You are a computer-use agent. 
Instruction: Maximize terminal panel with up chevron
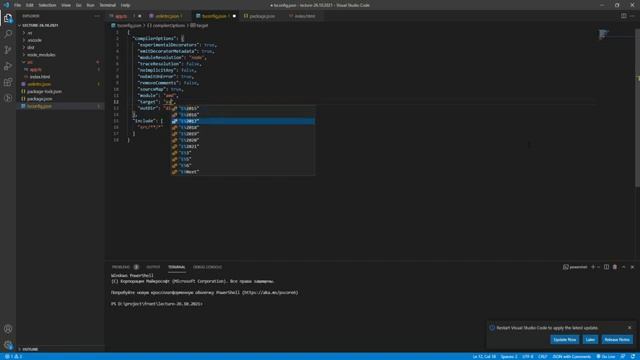(x=624, y=267)
